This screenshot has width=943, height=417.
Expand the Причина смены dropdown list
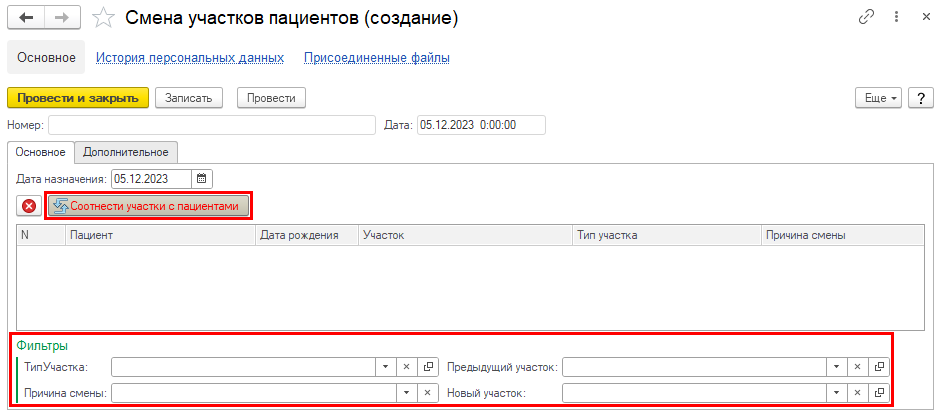pos(386,393)
